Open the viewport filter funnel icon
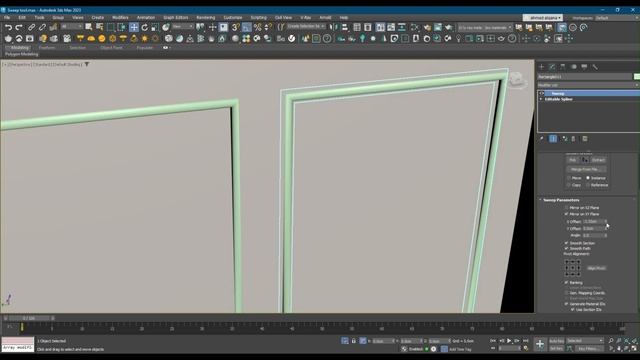640x360 pixels. (87, 64)
